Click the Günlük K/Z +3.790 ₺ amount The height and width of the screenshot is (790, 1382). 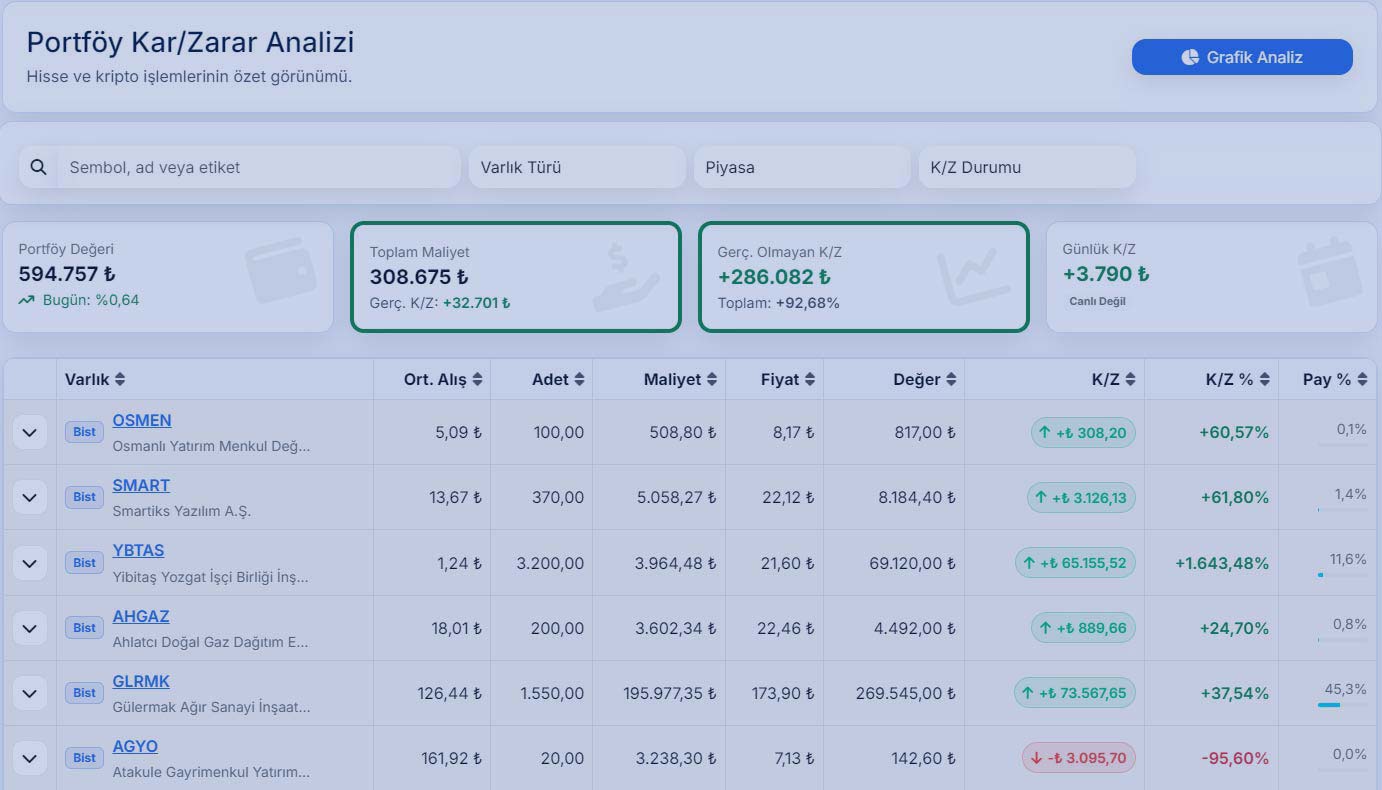point(1106,274)
